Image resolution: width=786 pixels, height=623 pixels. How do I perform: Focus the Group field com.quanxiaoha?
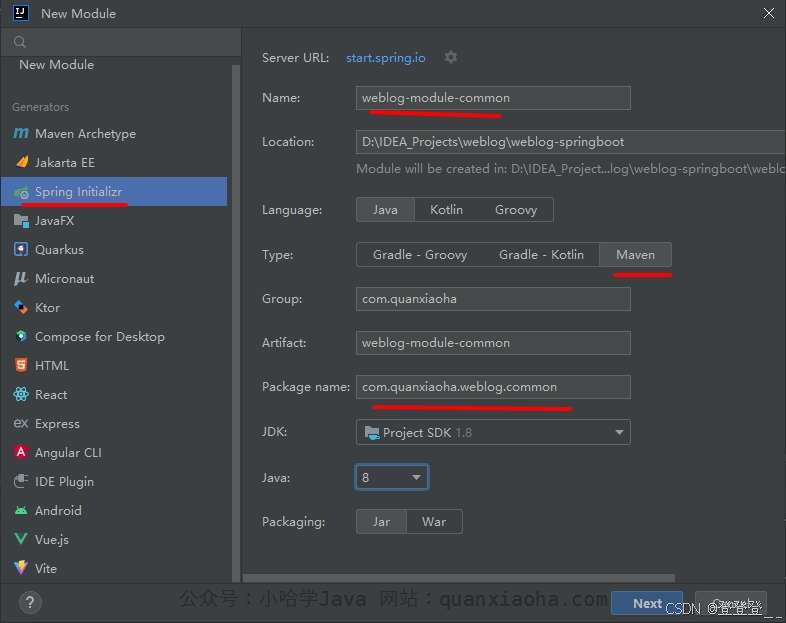(493, 299)
